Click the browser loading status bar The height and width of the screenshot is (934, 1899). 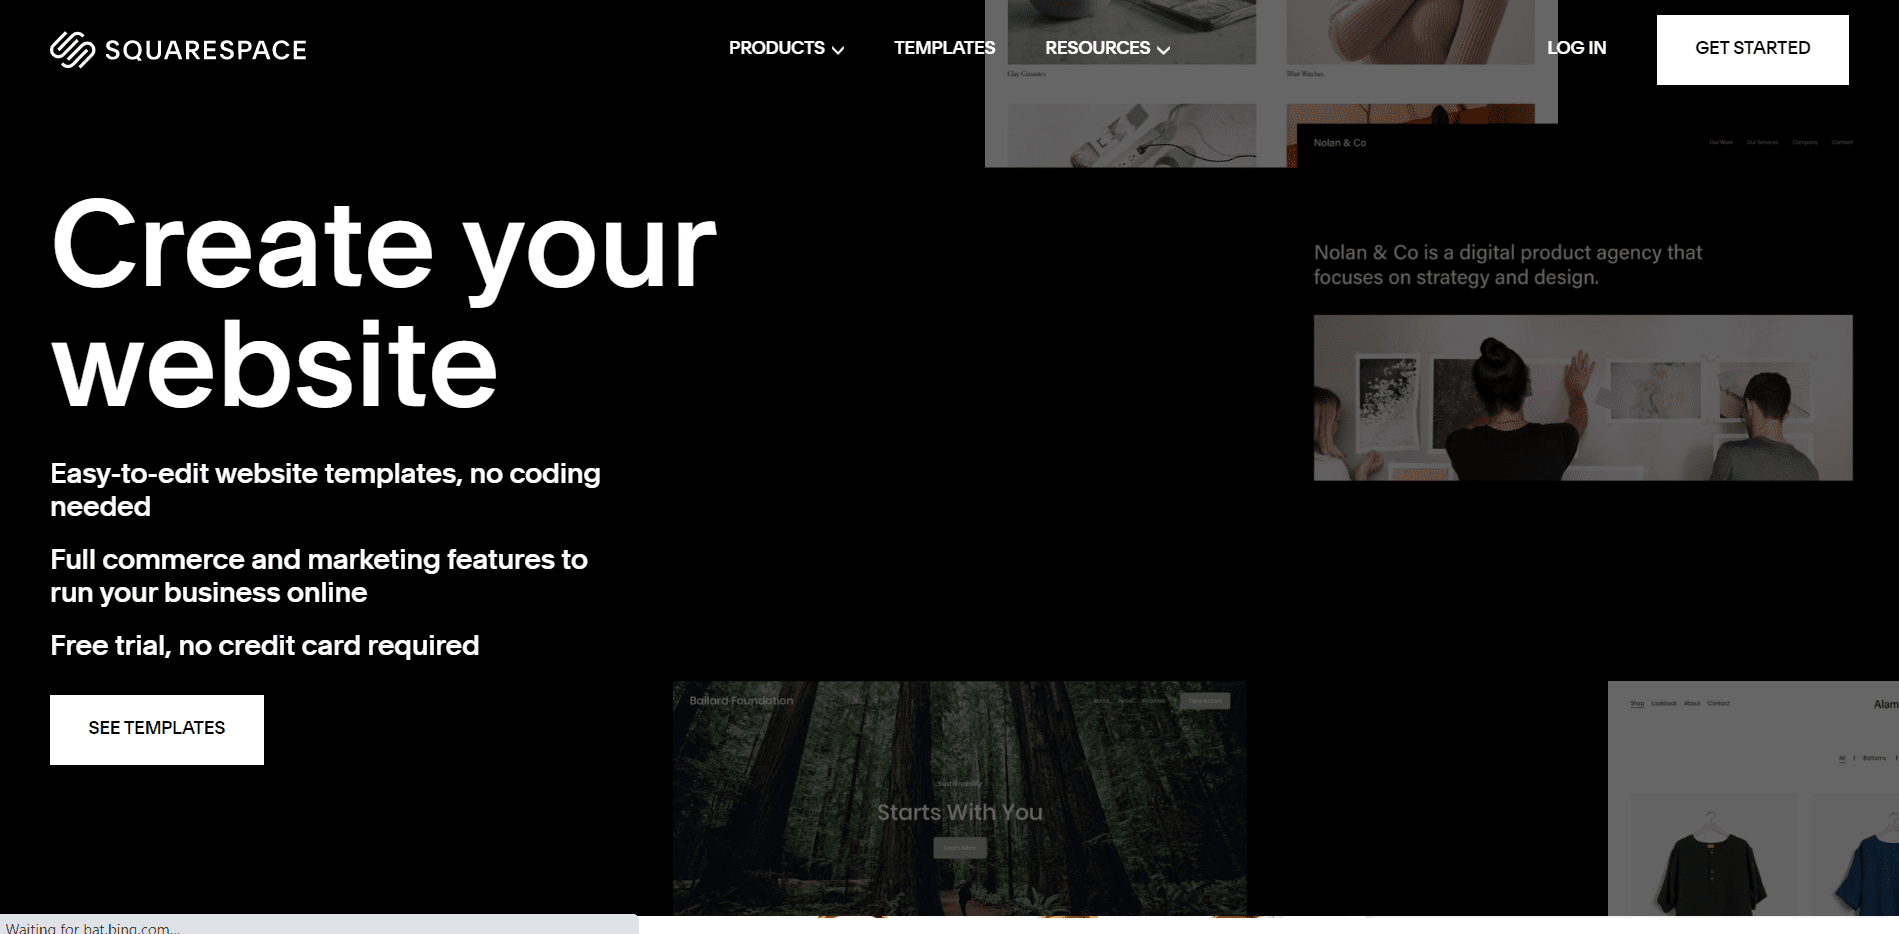pos(318,926)
